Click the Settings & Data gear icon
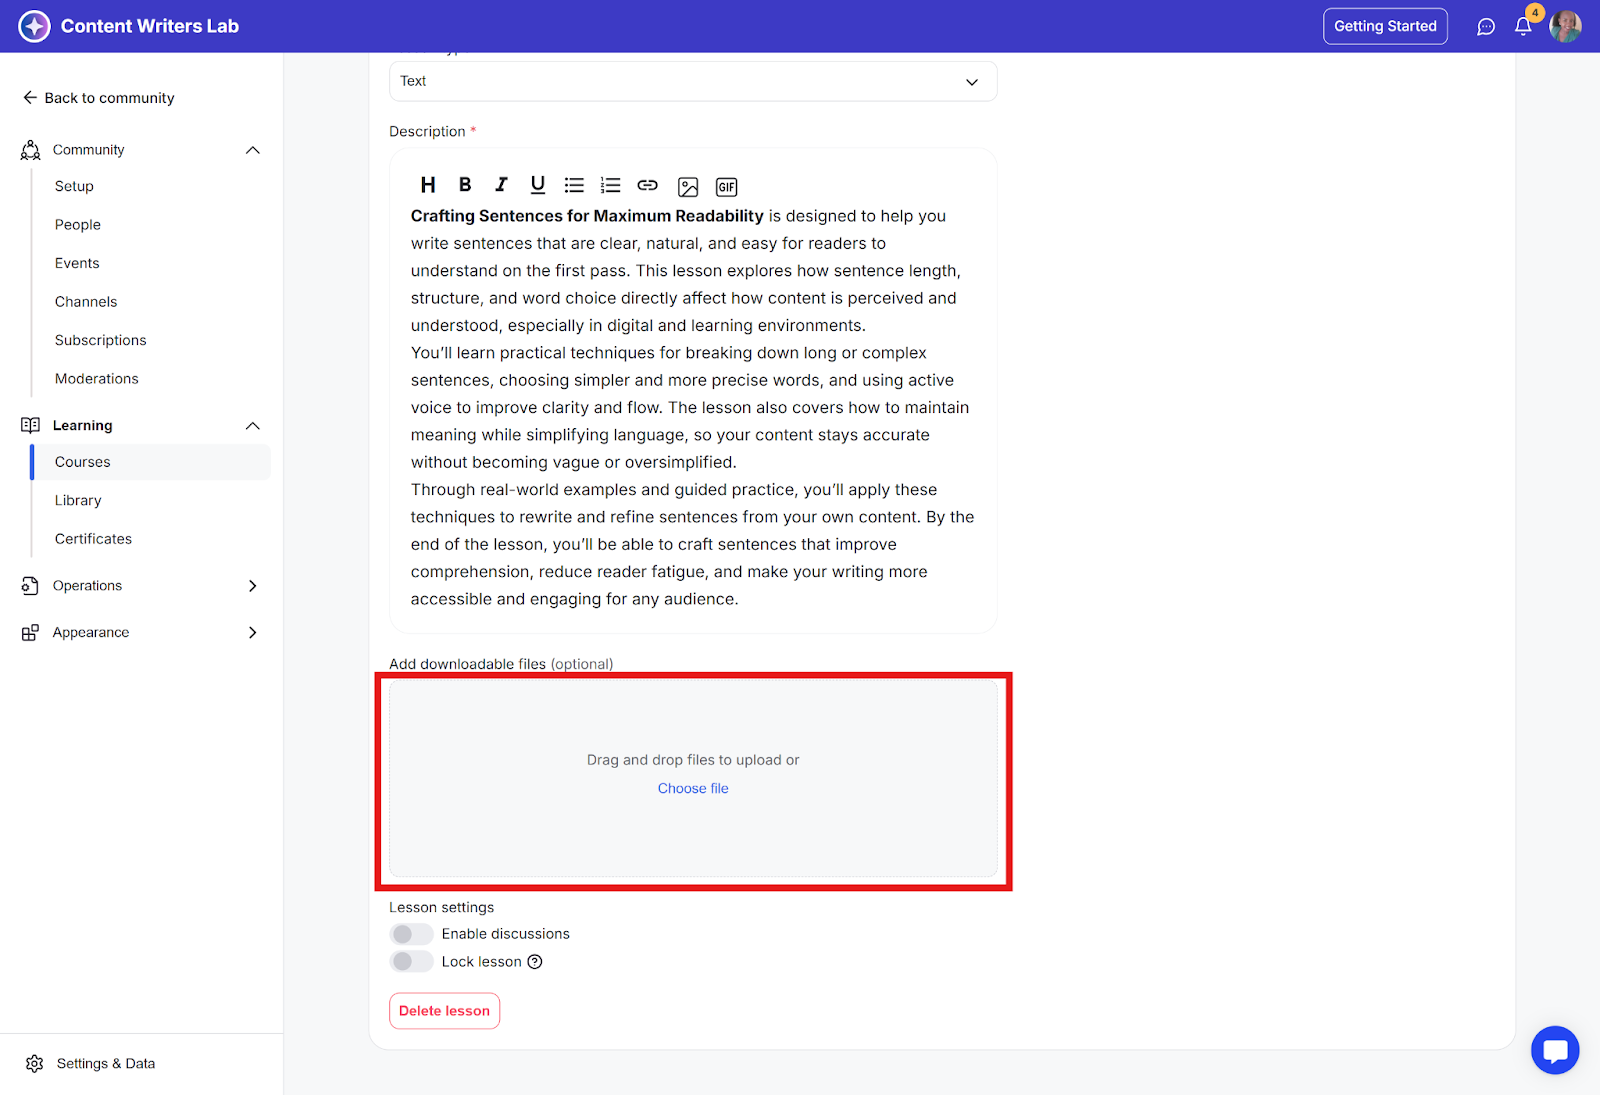1600x1095 pixels. coord(35,1063)
